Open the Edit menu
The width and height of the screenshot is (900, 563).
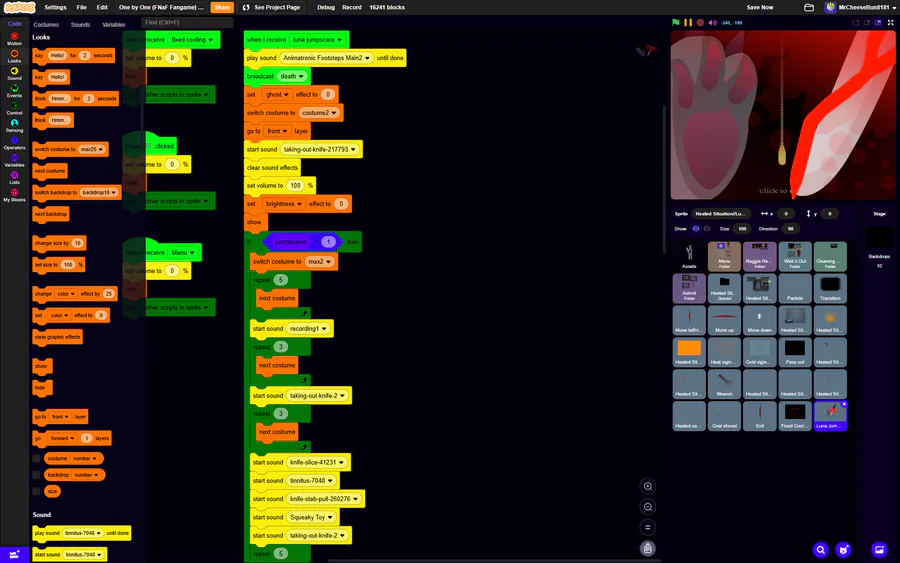(x=102, y=7)
